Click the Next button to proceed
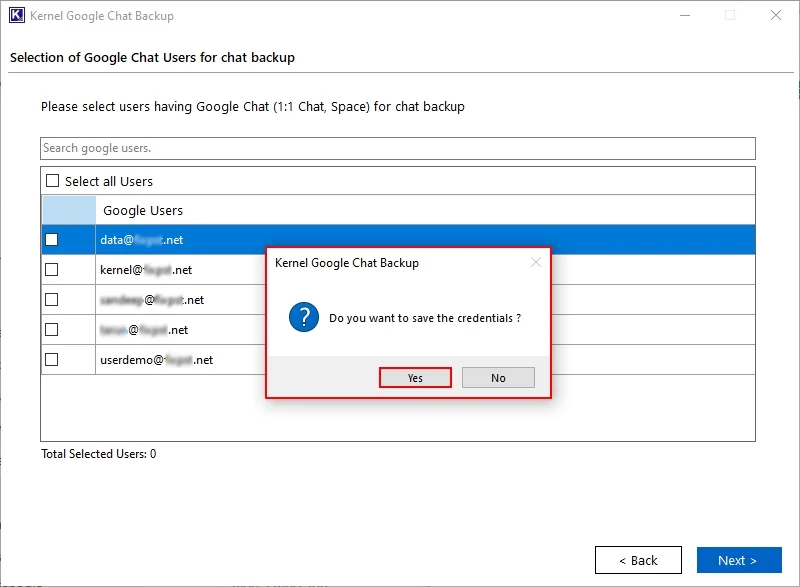 (739, 560)
